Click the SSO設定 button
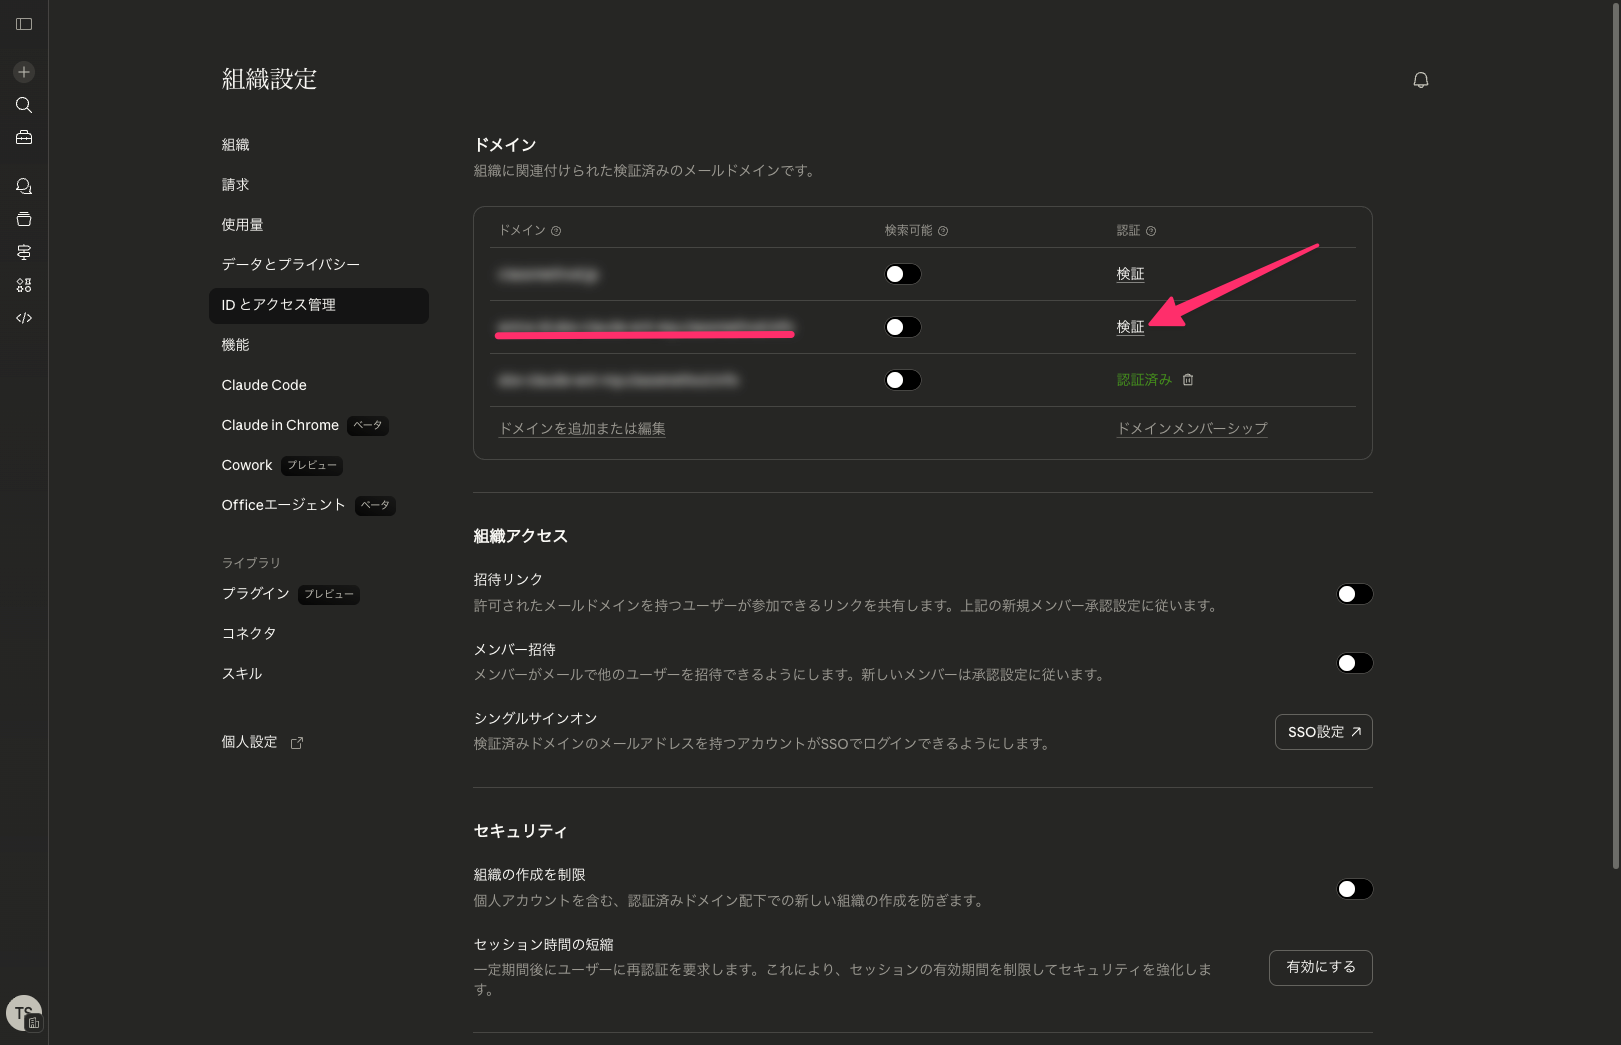Screen dimensions: 1621x1045 [1323, 732]
